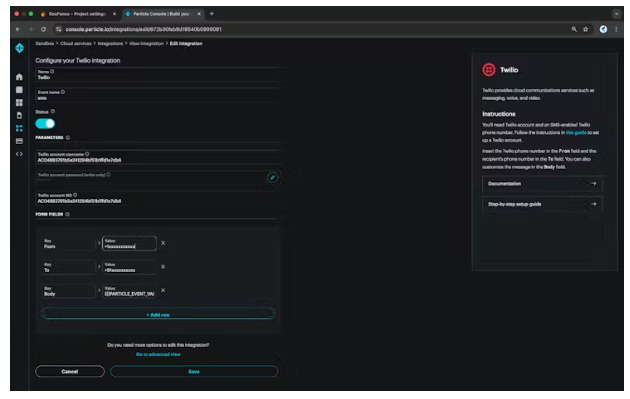Click the Body Key field
Screen dimensions: 630x399
pyautogui.click(x=68, y=291)
